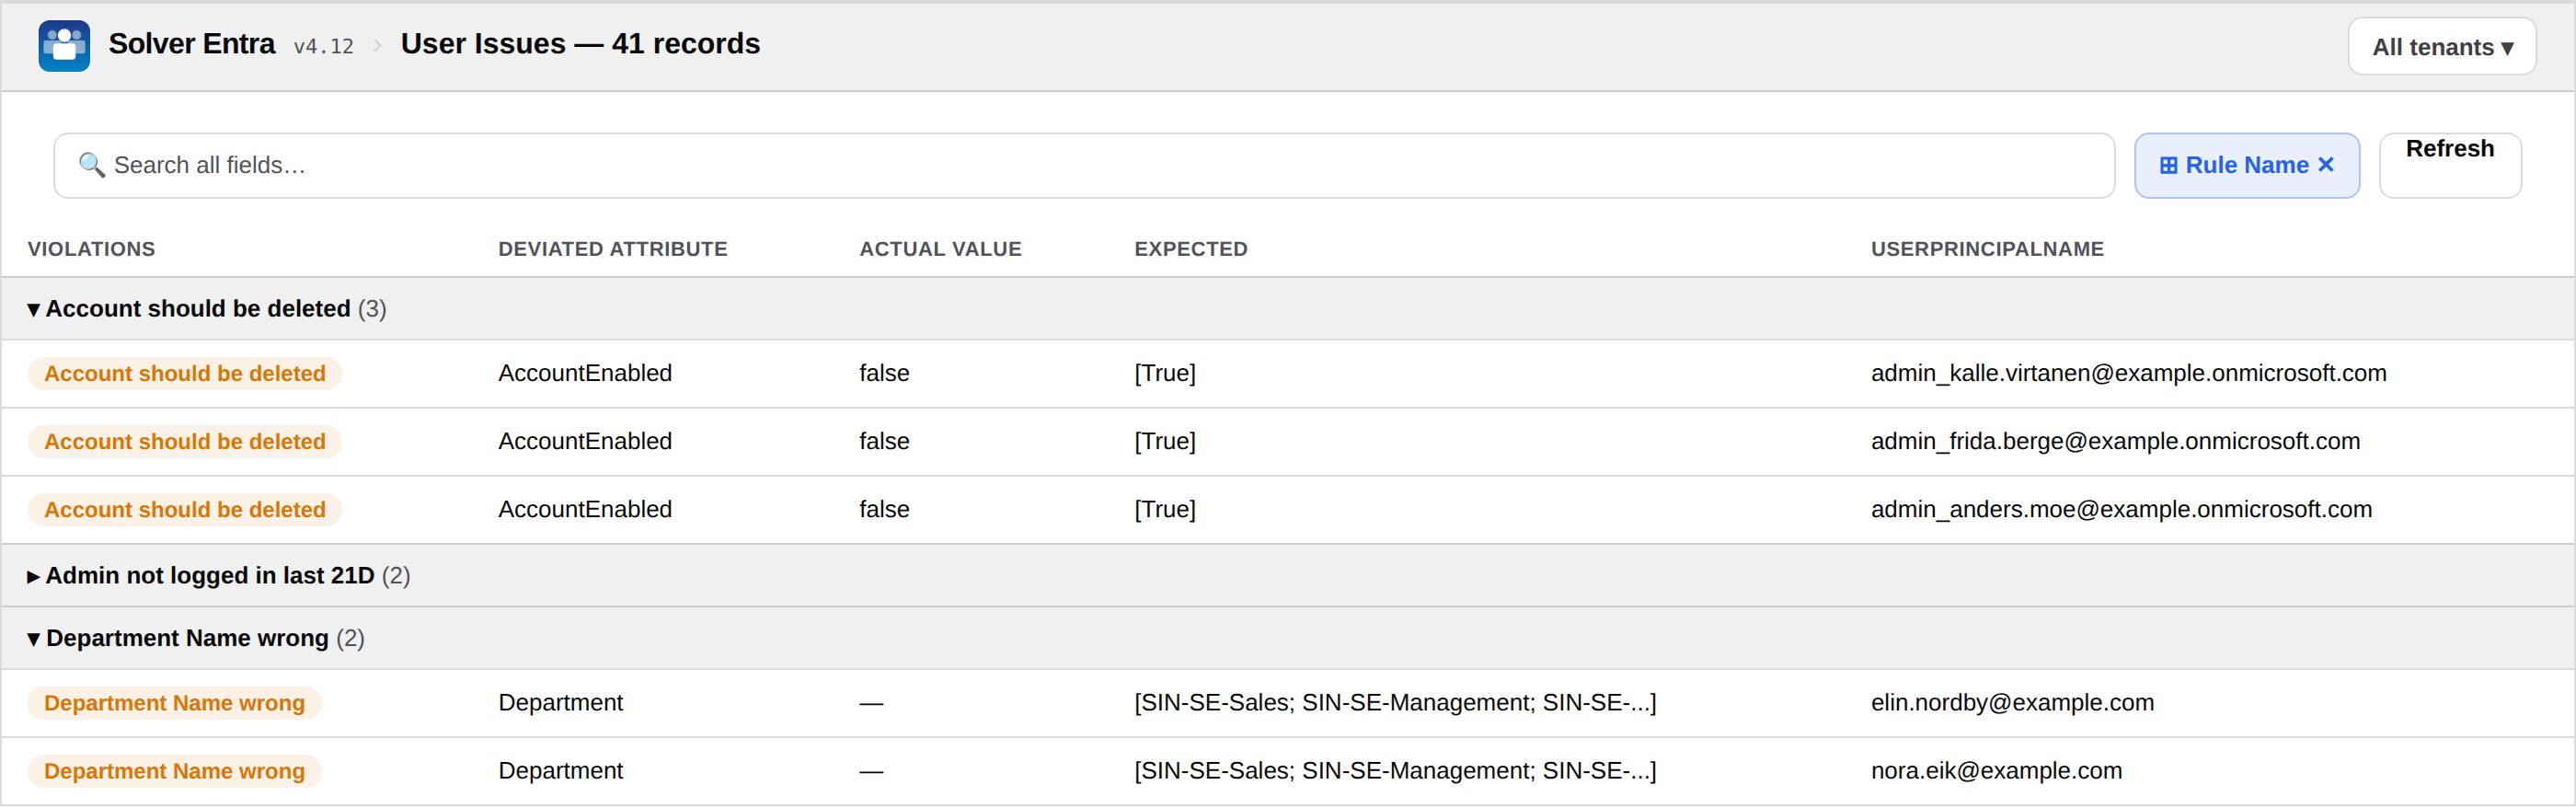Click SIN-SE-Sales expected value for nora.eik

1395,770
